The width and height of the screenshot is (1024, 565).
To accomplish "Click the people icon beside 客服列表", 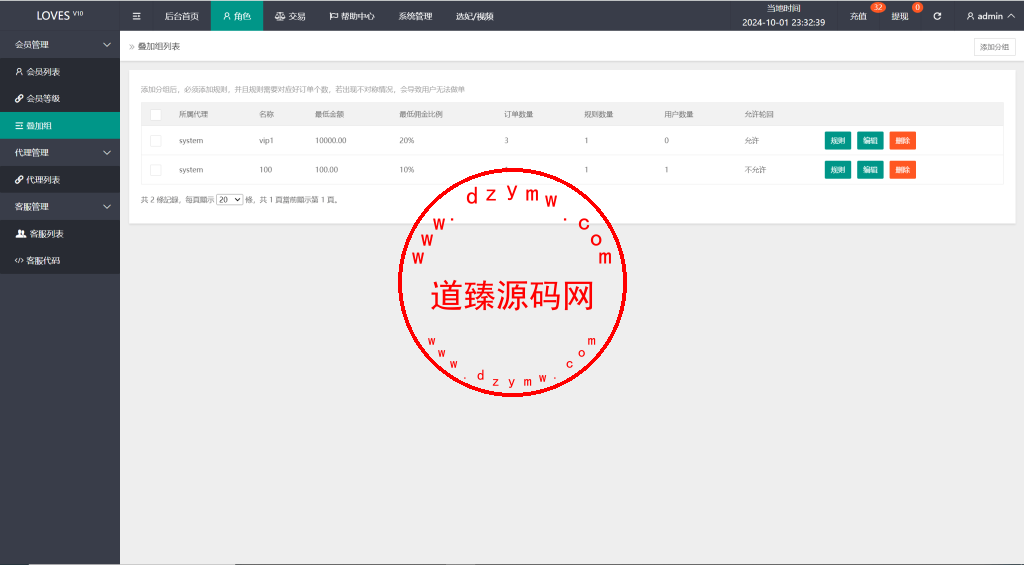I will 21,234.
